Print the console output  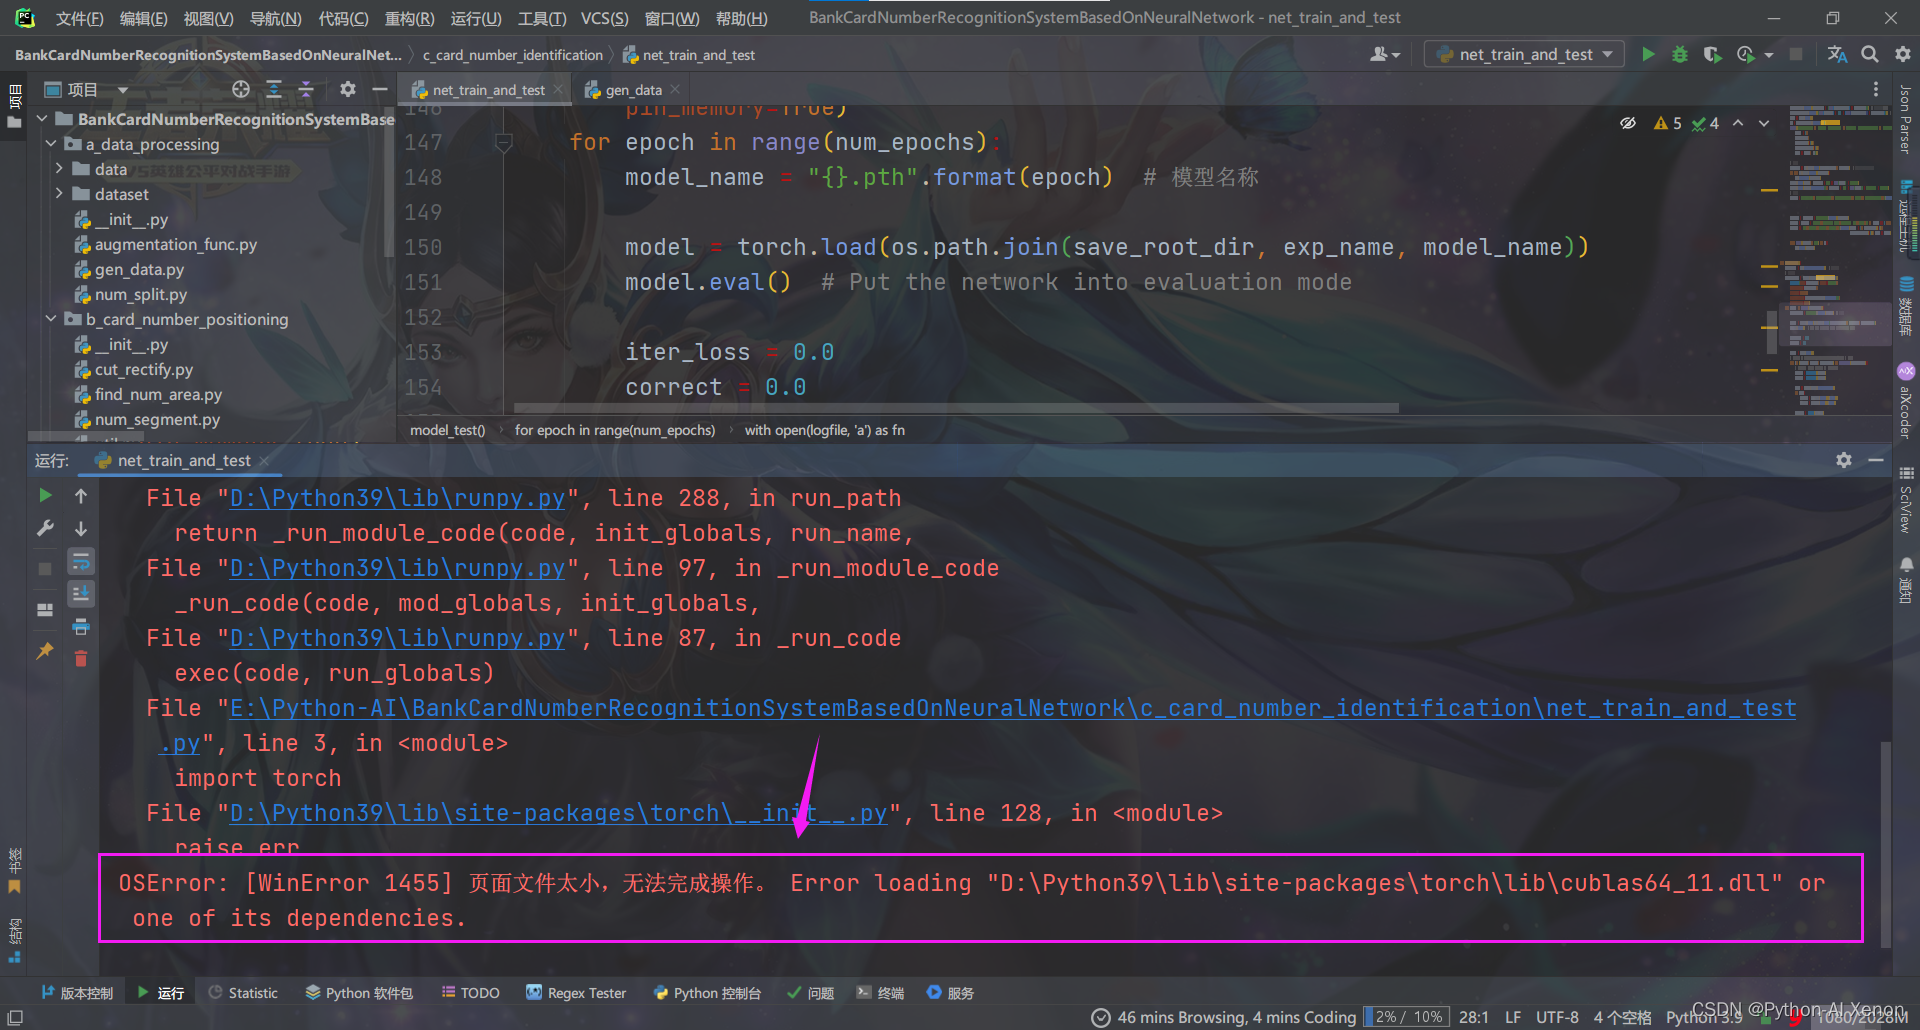click(x=81, y=627)
